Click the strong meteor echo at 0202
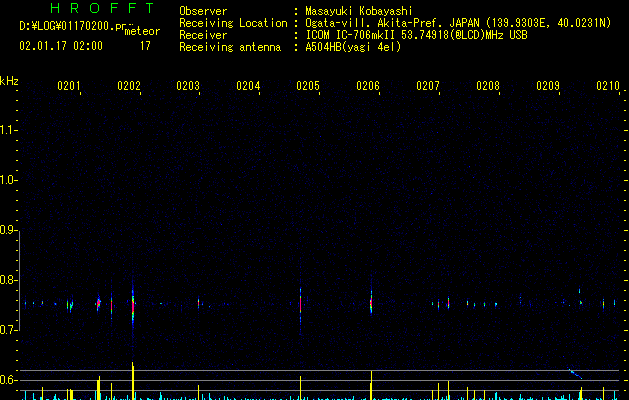629x400 pixels. pyautogui.click(x=133, y=305)
